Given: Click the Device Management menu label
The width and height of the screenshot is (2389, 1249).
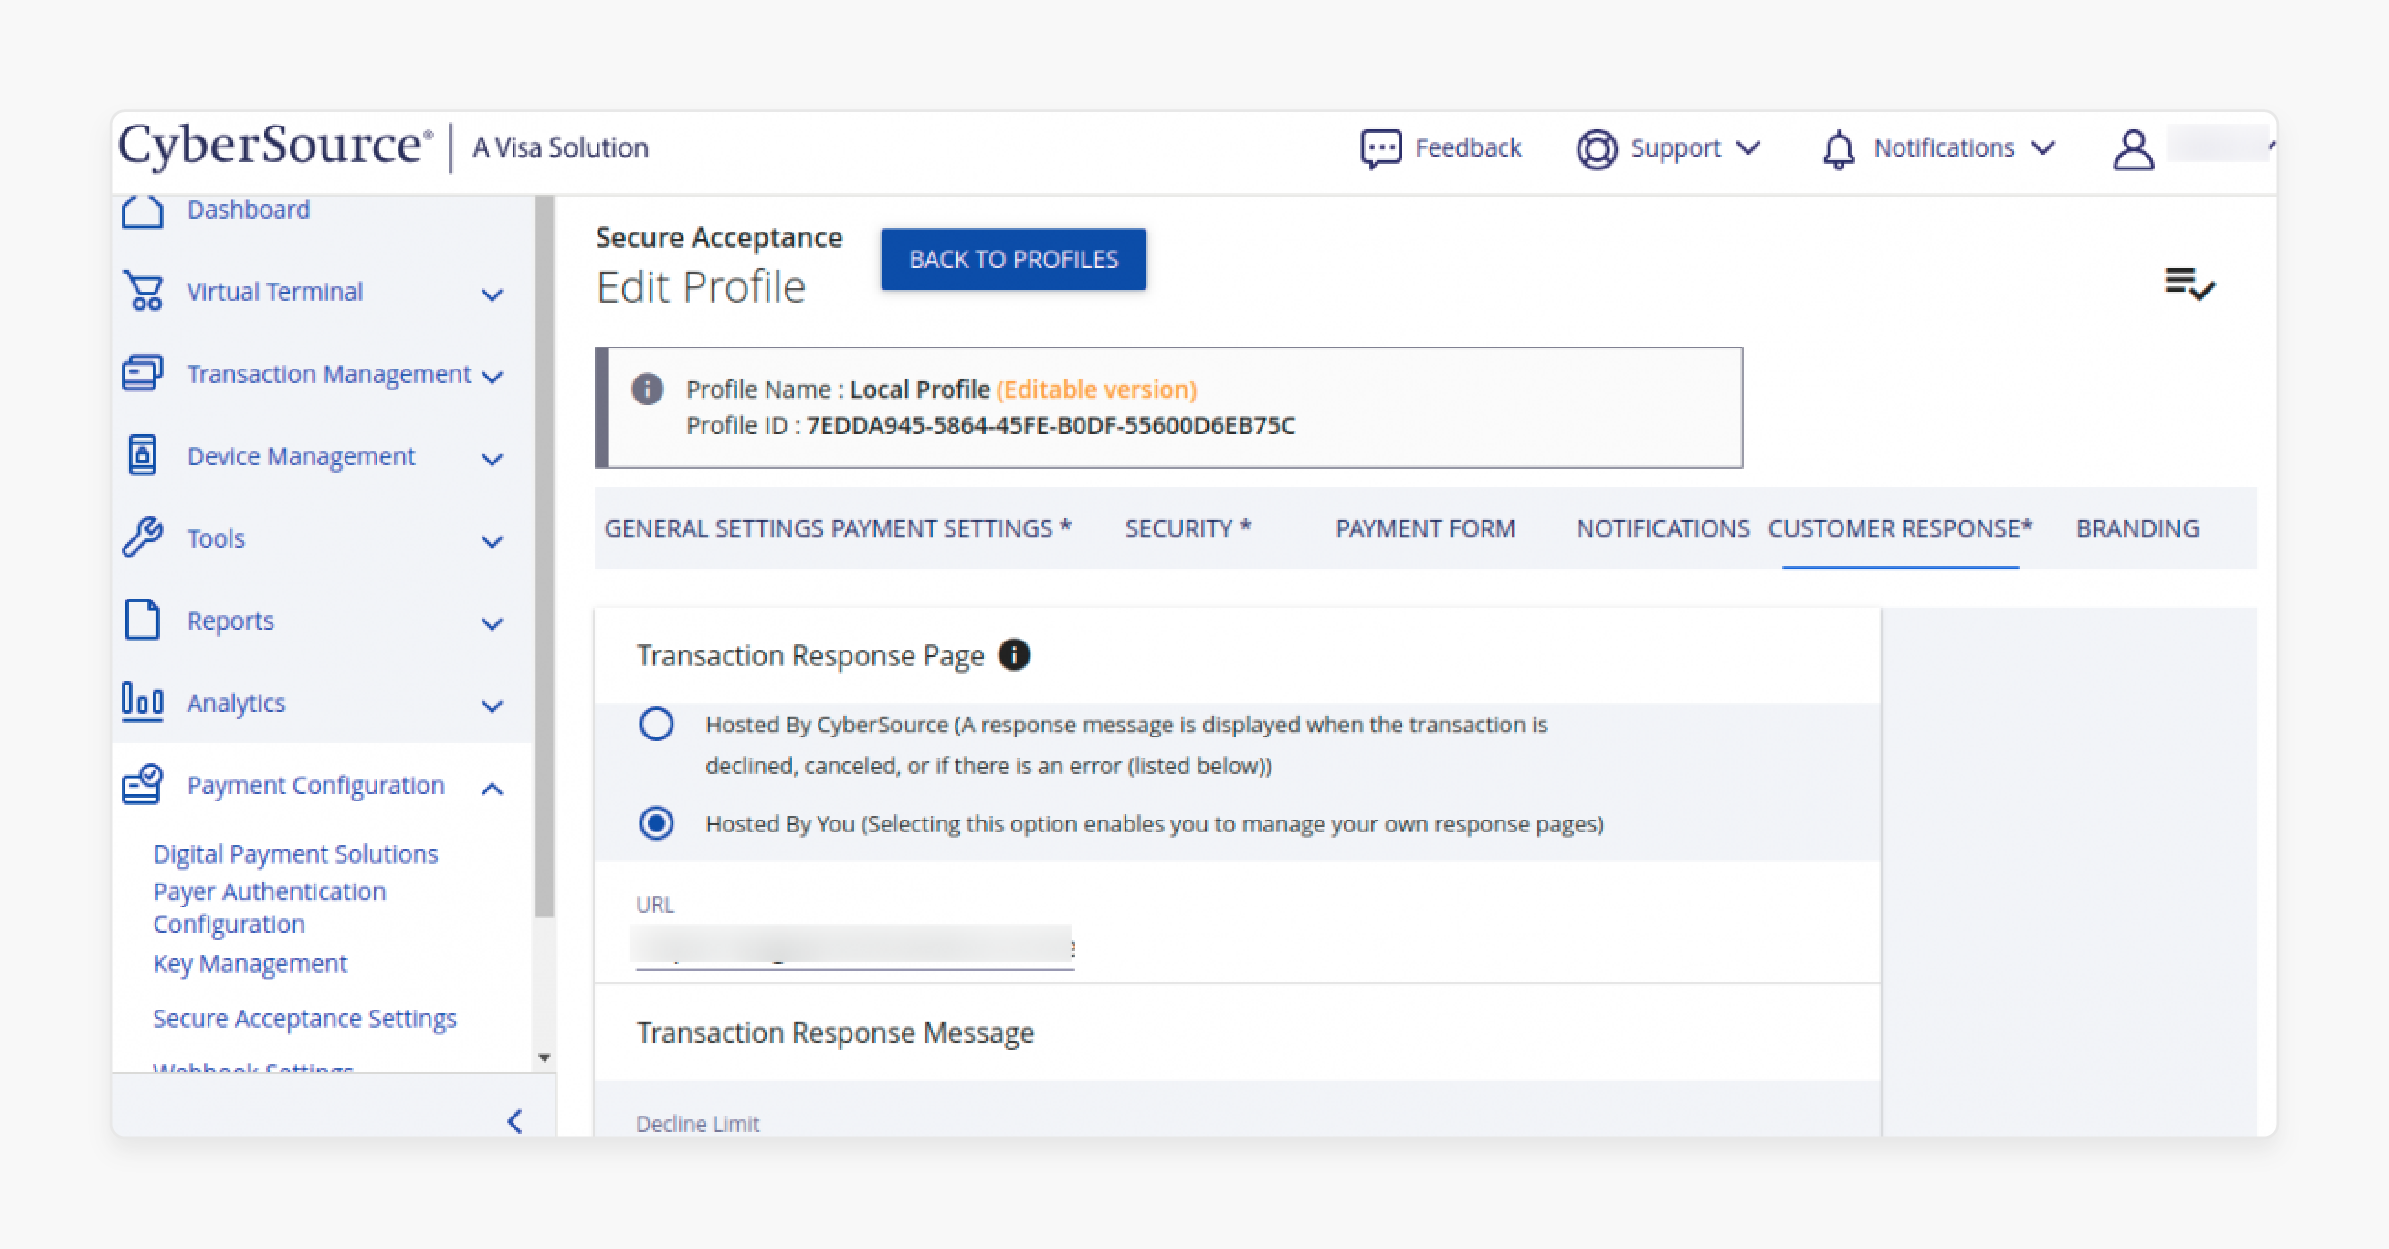Looking at the screenshot, I should (x=301, y=457).
